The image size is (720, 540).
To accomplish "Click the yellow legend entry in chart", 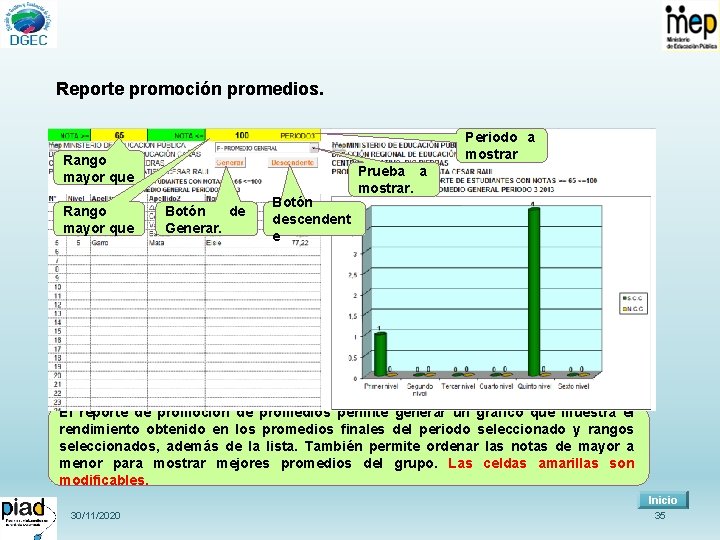I will click(x=633, y=309).
